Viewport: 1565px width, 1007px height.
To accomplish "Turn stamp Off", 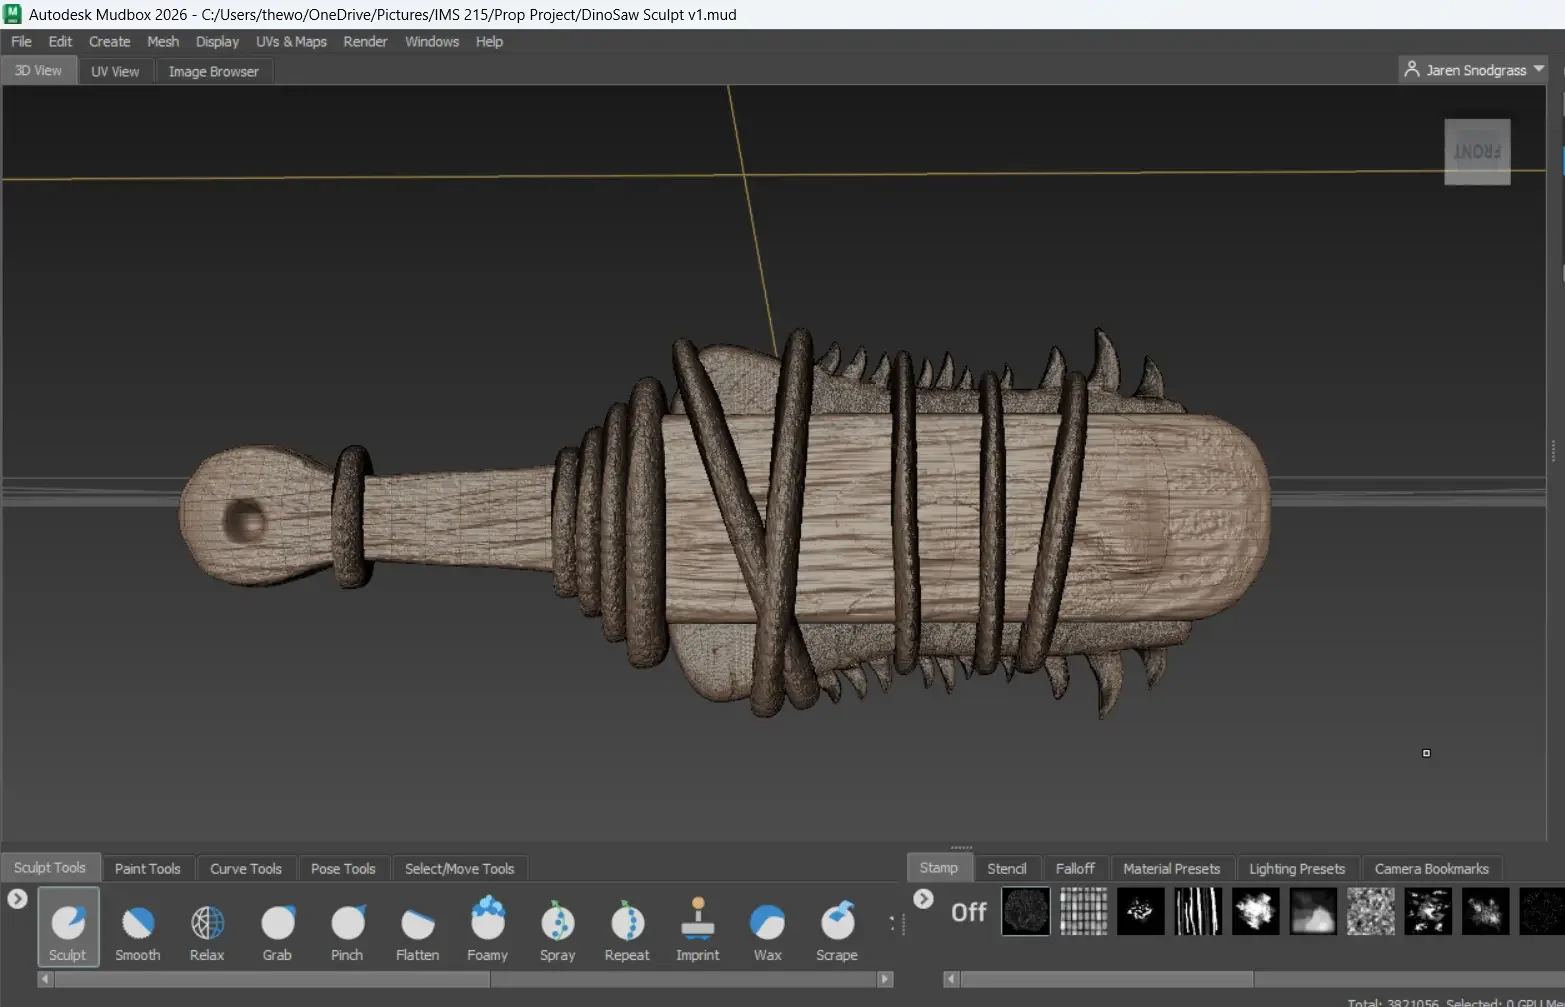I will tap(968, 912).
